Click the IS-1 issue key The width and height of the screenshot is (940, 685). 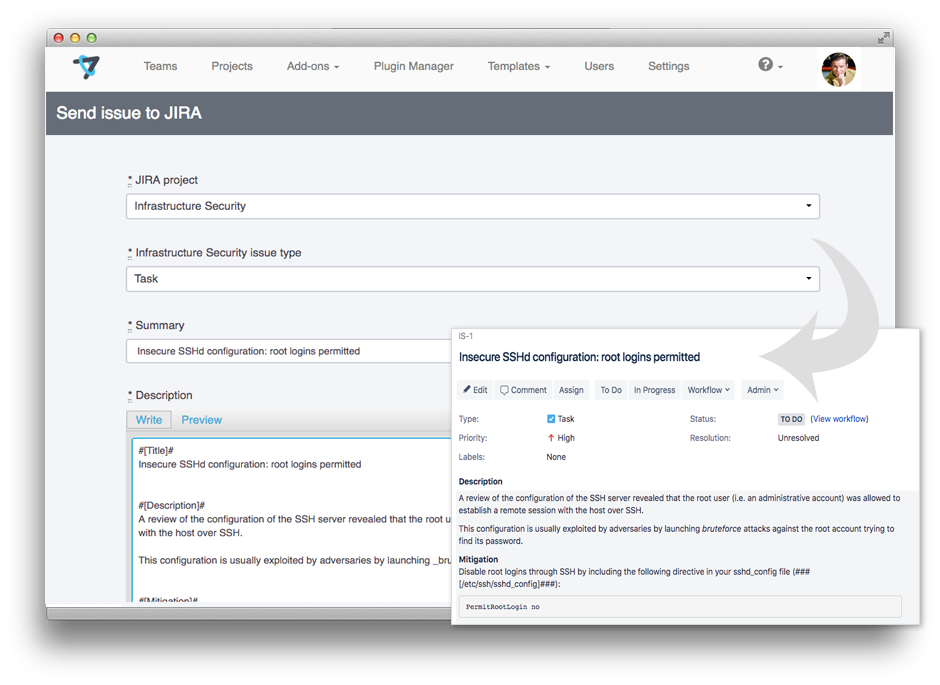(x=465, y=336)
